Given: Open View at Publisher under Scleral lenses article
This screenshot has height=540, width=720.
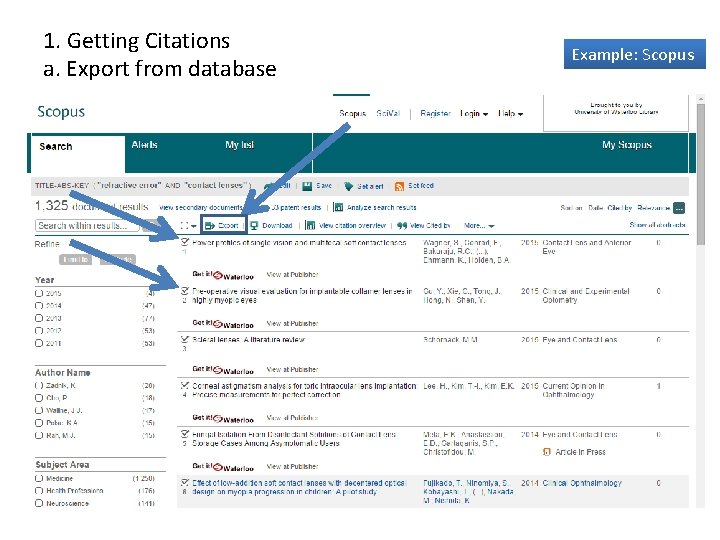Looking at the screenshot, I should tap(292, 369).
